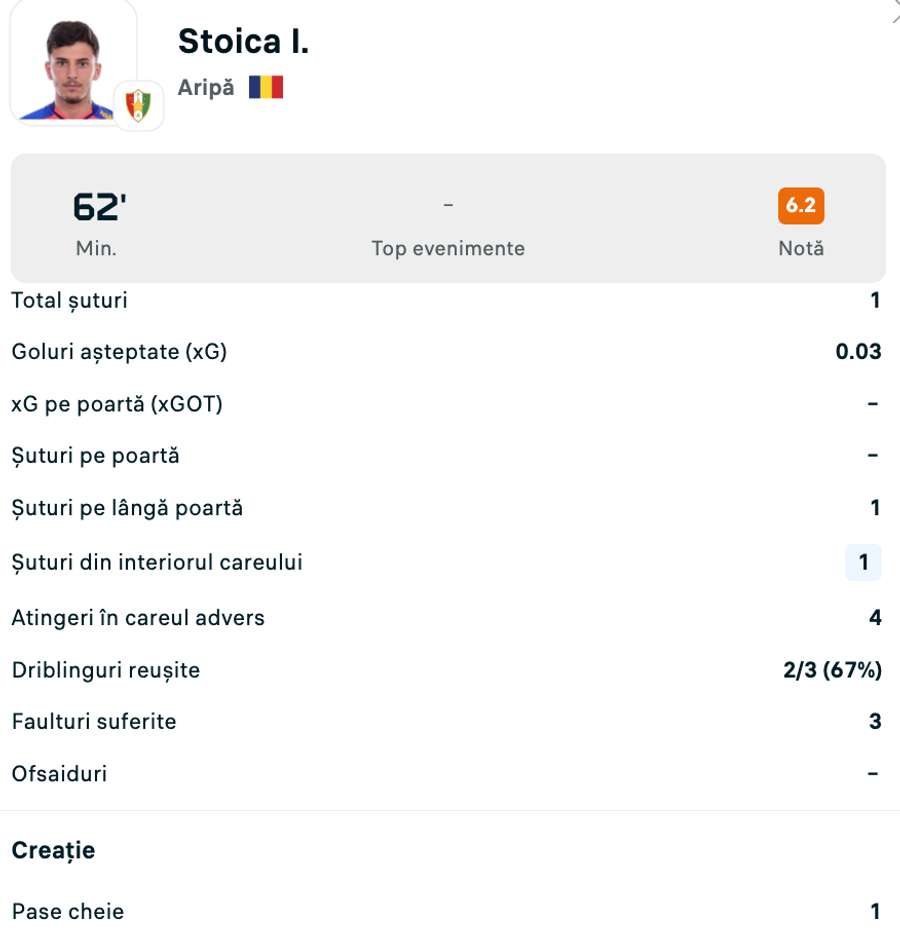This screenshot has height=947, width=900.
Task: Click the Romania flag icon
Action: tap(267, 86)
